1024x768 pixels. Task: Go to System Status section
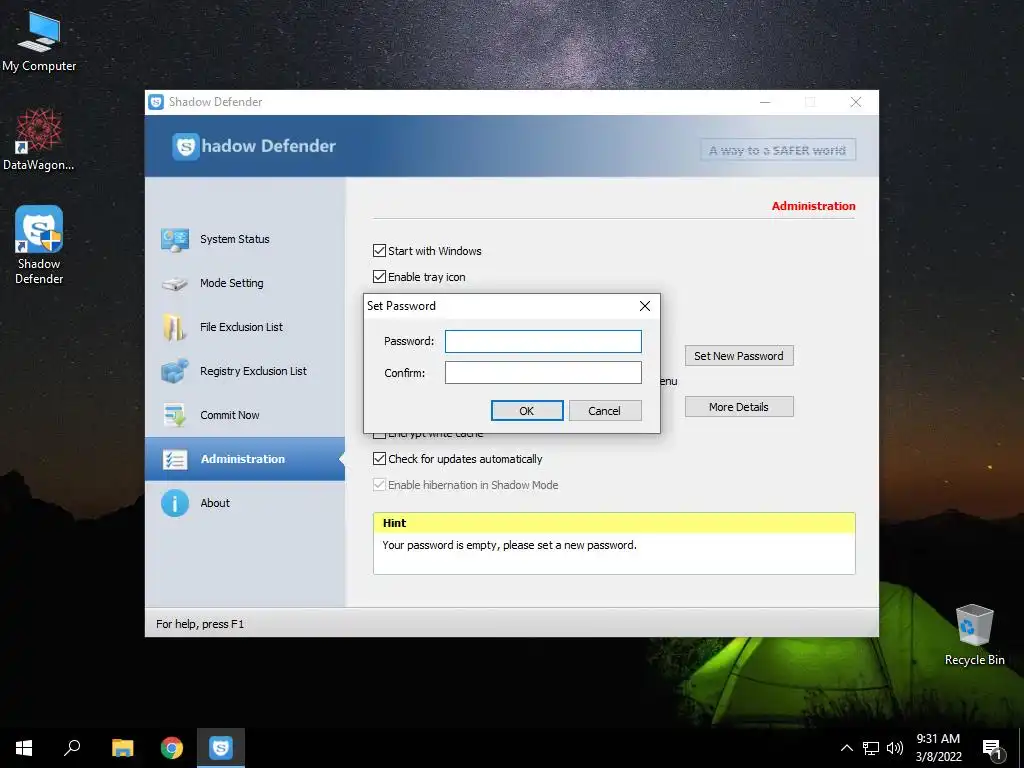(245, 239)
